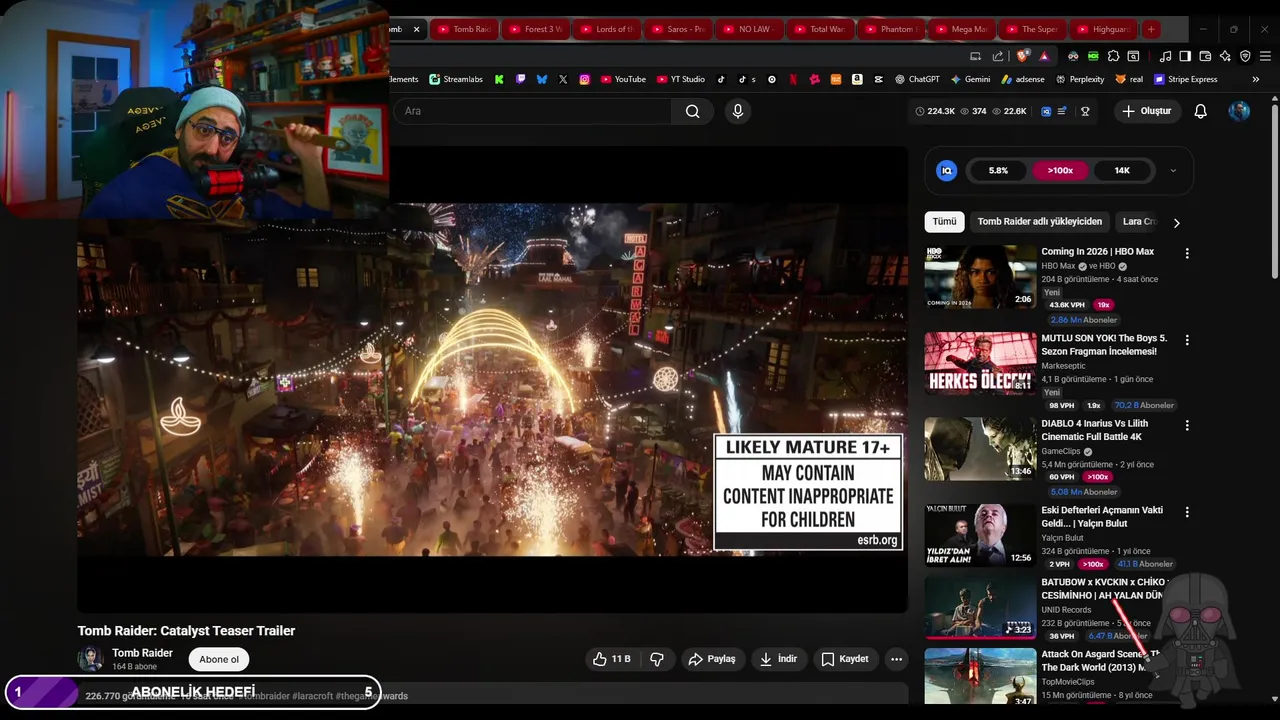
Task: Show more filter chips with right arrow
Action: tap(1176, 222)
